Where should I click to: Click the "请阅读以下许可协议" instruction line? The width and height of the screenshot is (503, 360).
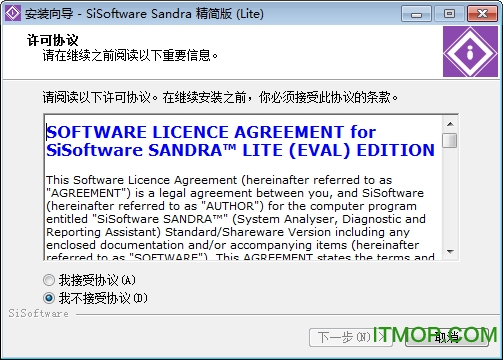220,97
